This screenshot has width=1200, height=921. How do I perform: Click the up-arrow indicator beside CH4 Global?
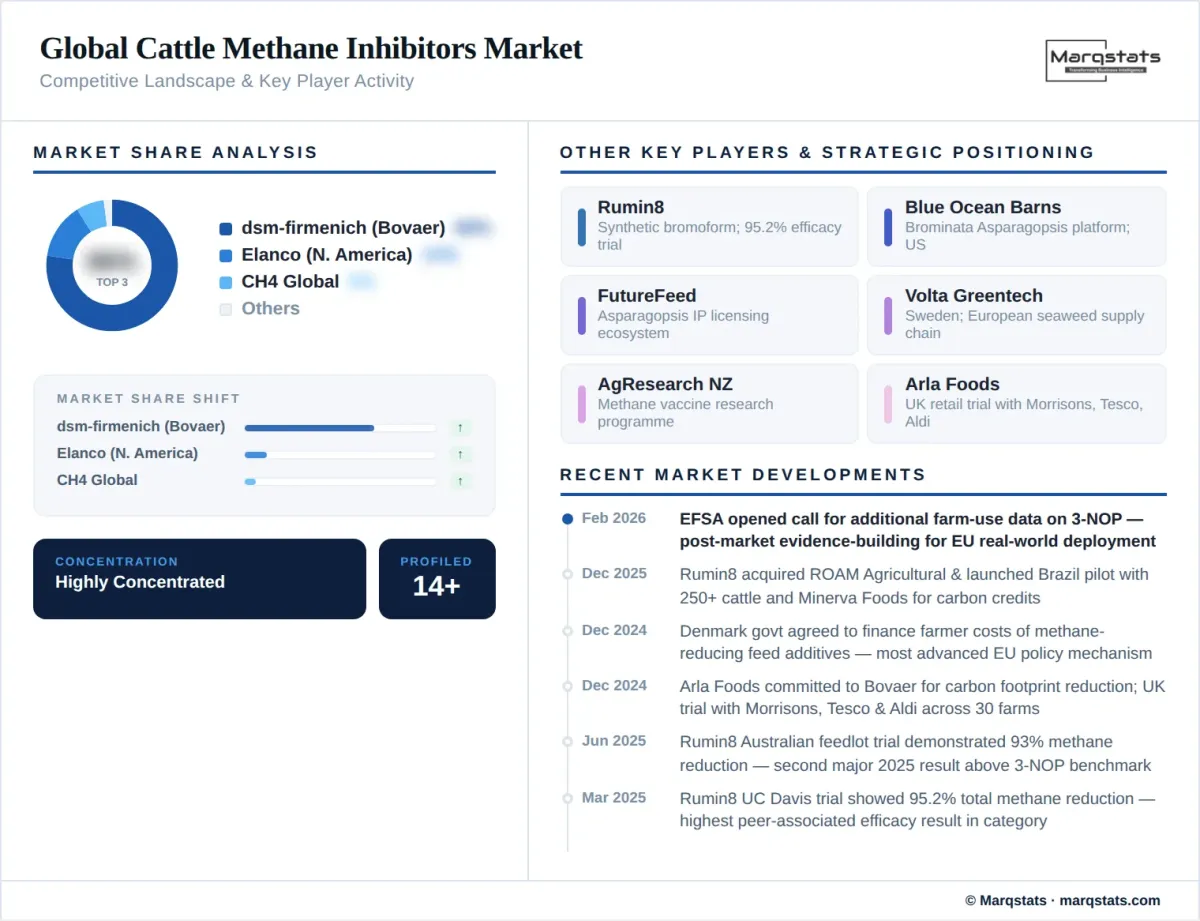[460, 481]
